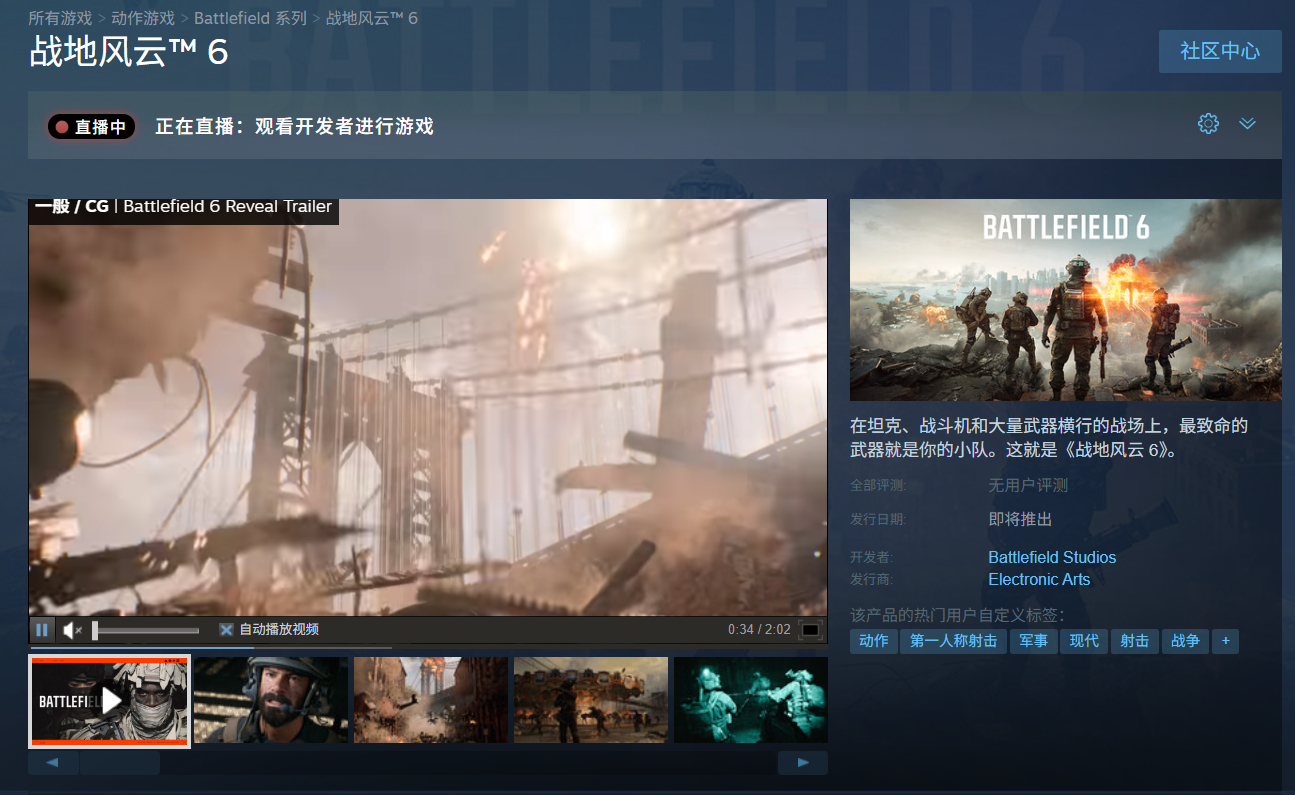1295x795 pixels.
Task: Open publisher Electronic Arts link
Action: click(1039, 579)
